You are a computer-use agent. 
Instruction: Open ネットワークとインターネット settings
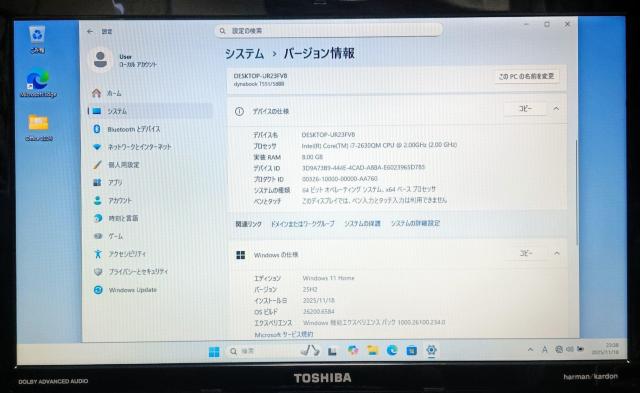[149, 147]
